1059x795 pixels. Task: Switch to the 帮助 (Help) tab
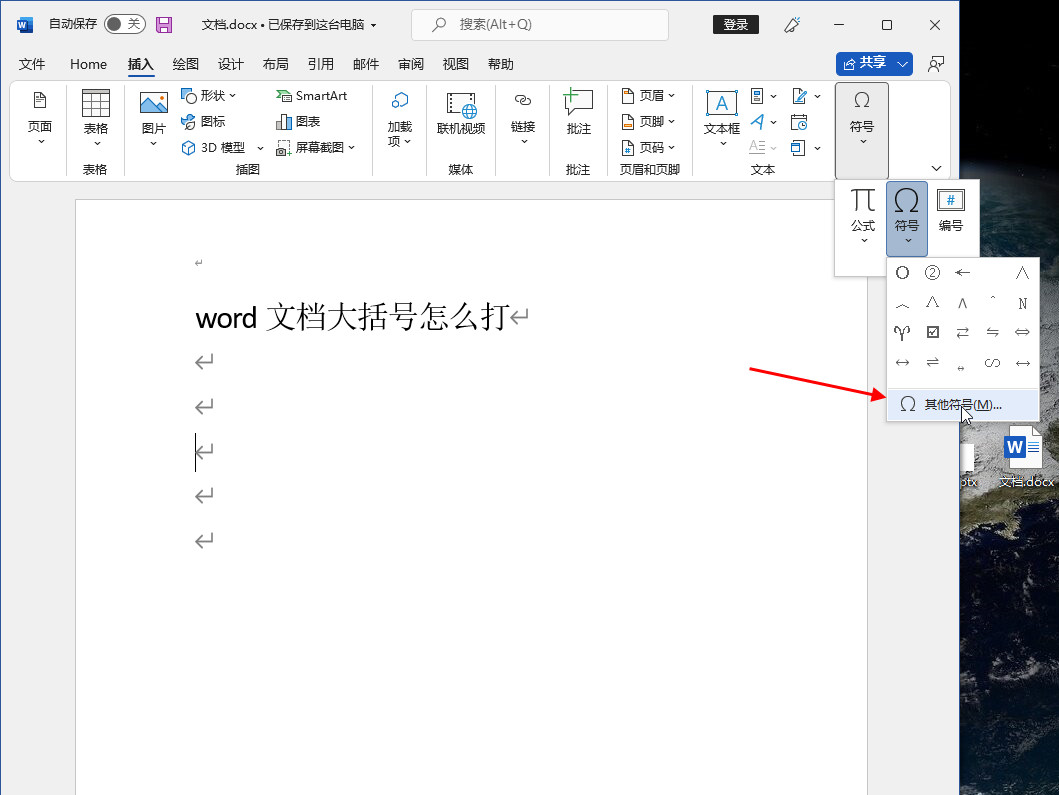(500, 64)
